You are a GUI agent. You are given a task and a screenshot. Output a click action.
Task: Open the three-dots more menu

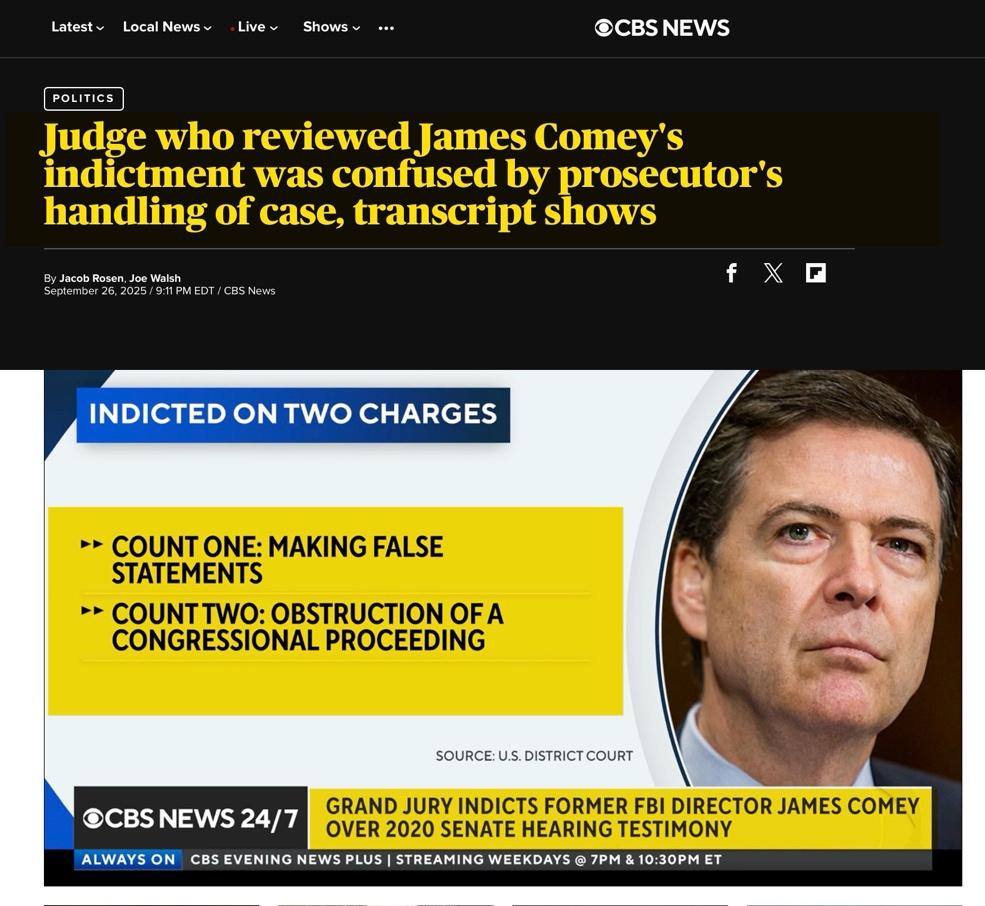(386, 28)
